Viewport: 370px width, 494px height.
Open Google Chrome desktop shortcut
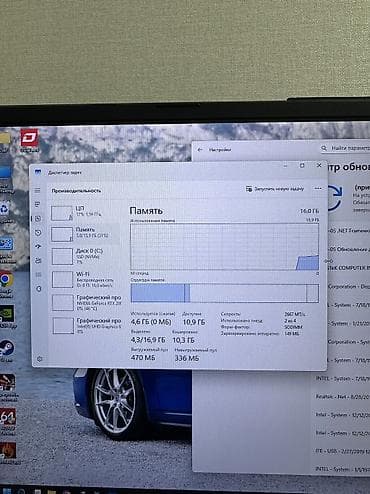point(6,283)
